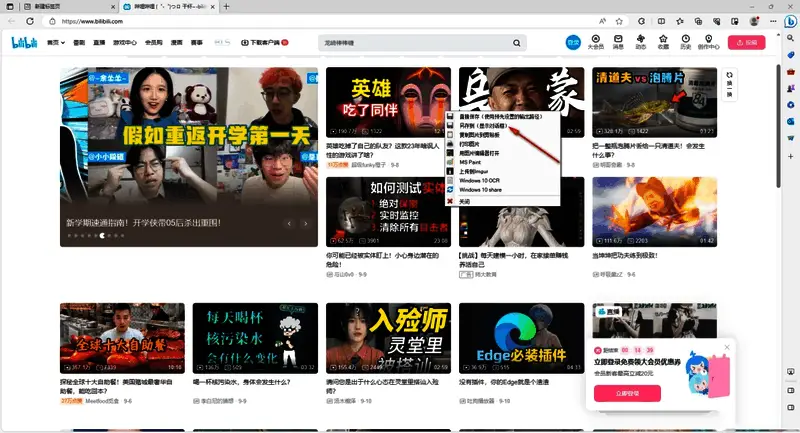Open the 会员购 link in navigation

coord(154,43)
